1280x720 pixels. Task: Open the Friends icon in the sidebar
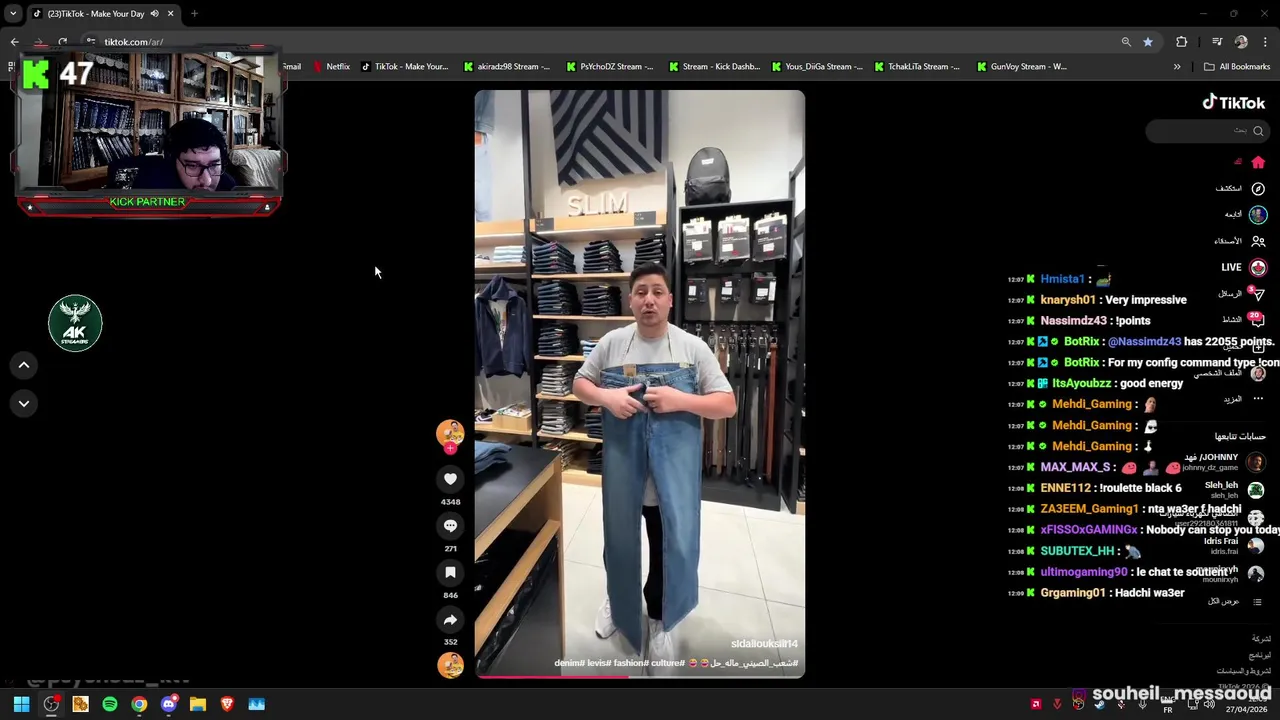1258,241
